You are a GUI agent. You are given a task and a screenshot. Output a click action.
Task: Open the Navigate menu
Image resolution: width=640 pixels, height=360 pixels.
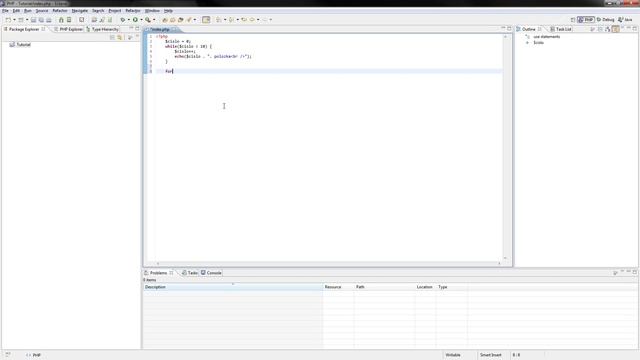pyautogui.click(x=80, y=11)
